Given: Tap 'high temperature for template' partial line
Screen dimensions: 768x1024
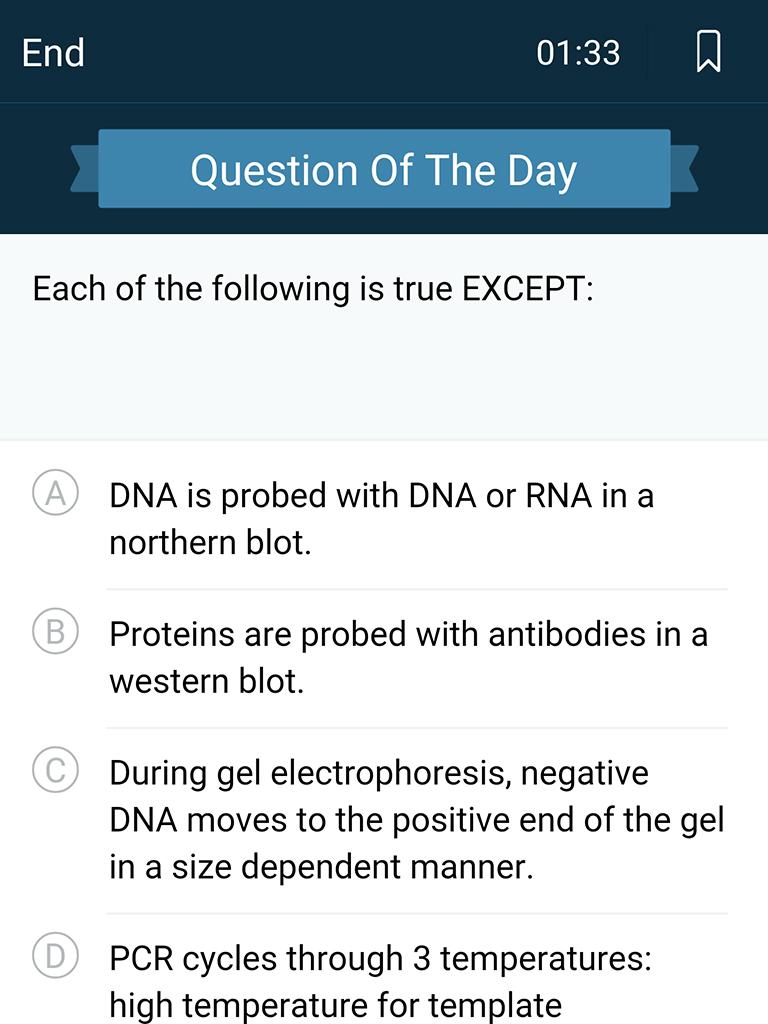Looking at the screenshot, I should click(336, 1006).
